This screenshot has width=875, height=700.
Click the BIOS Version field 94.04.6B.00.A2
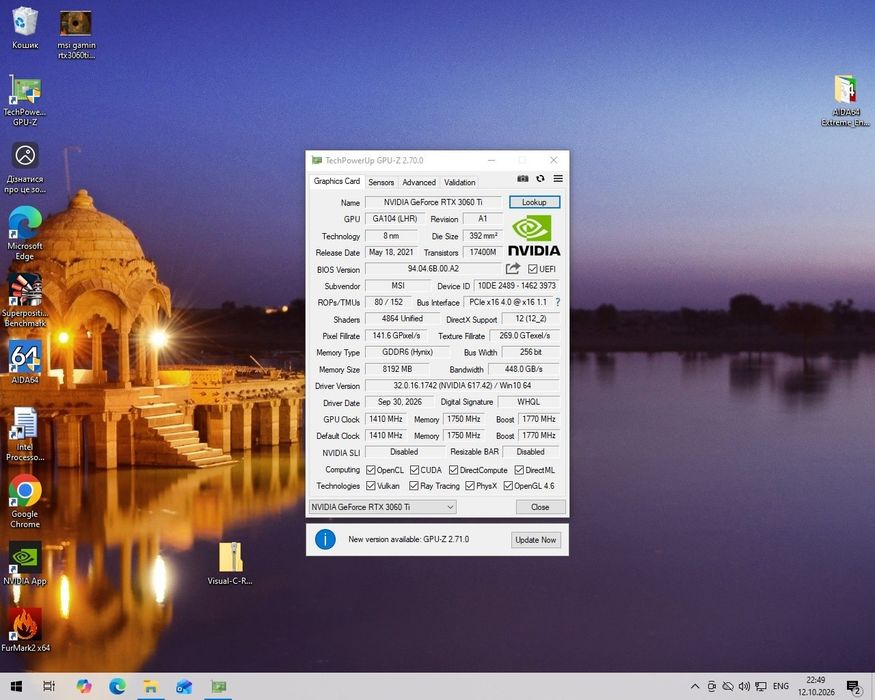(434, 269)
